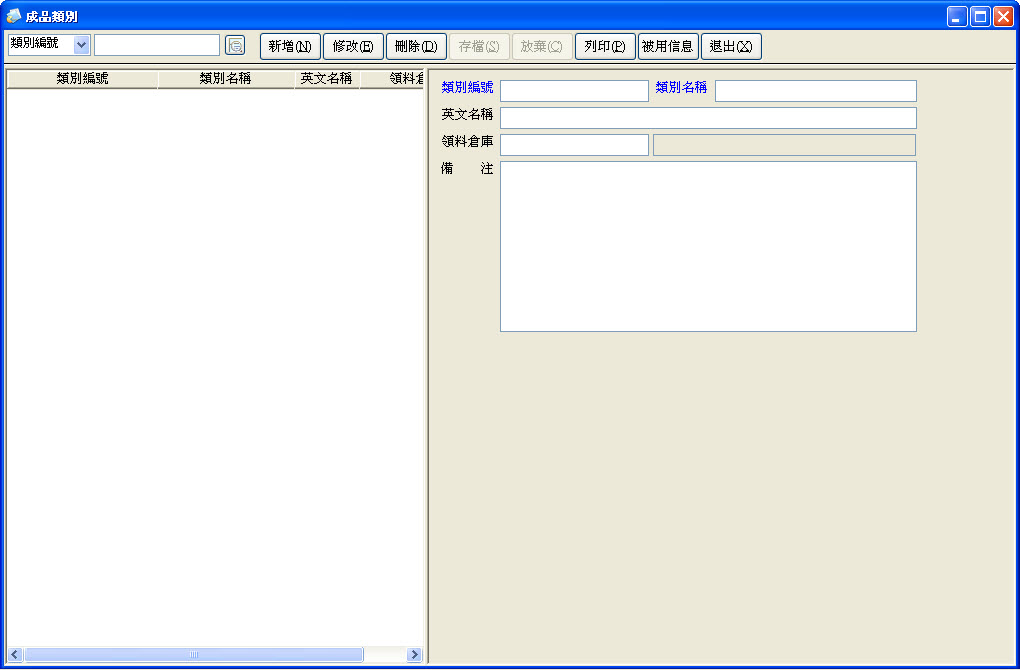This screenshot has height=670, width=1020.
Task: Click the 修改(E) button
Action: point(353,46)
